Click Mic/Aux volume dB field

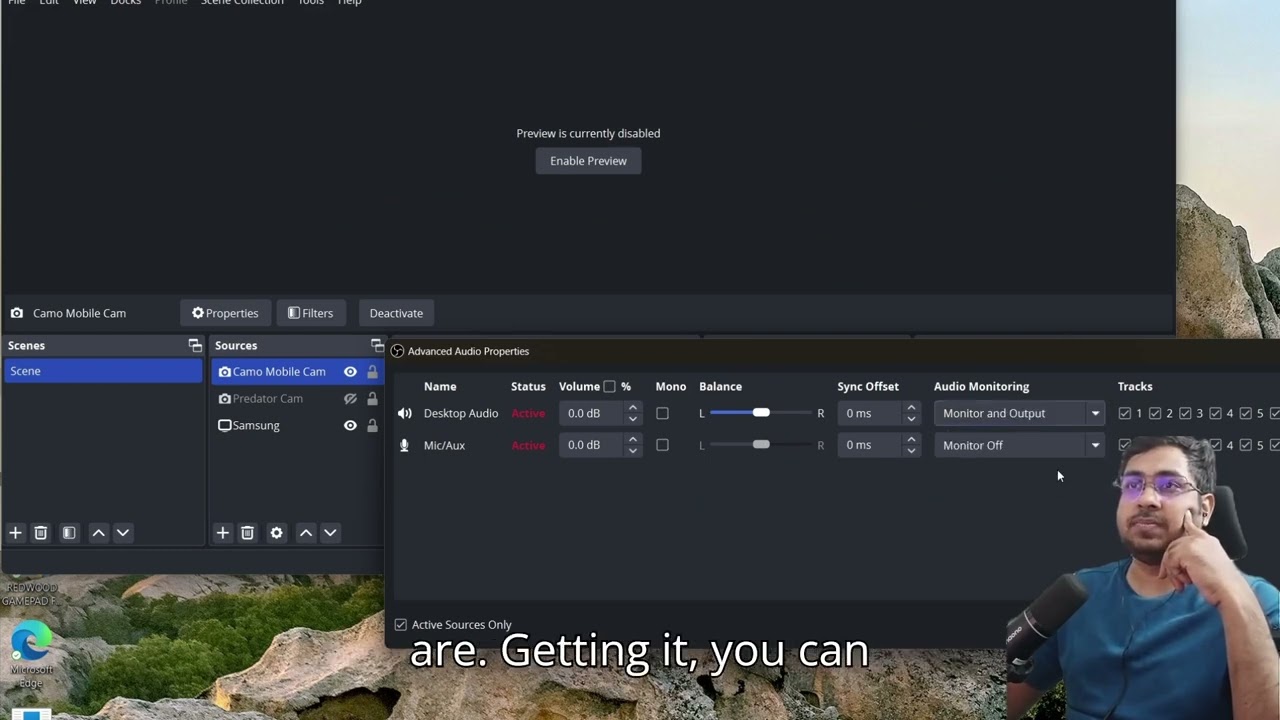coord(591,445)
